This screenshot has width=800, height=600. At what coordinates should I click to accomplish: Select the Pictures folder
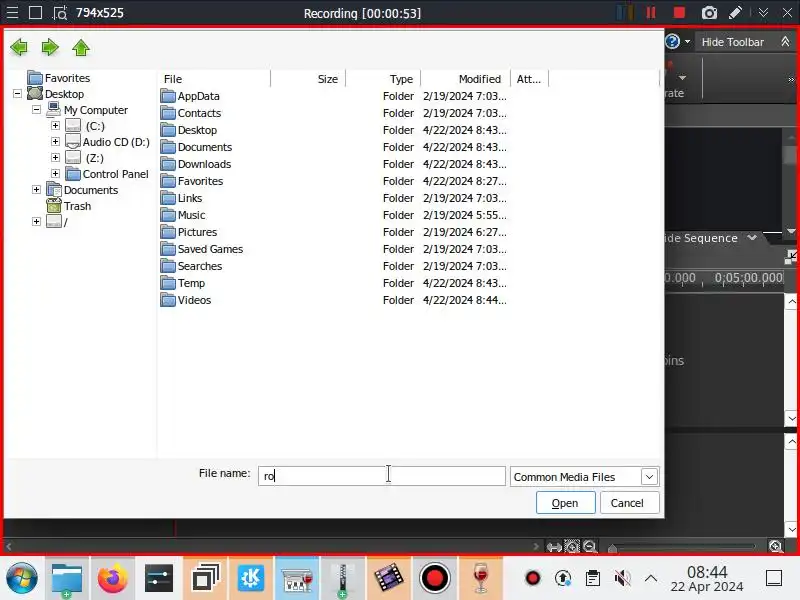(197, 232)
